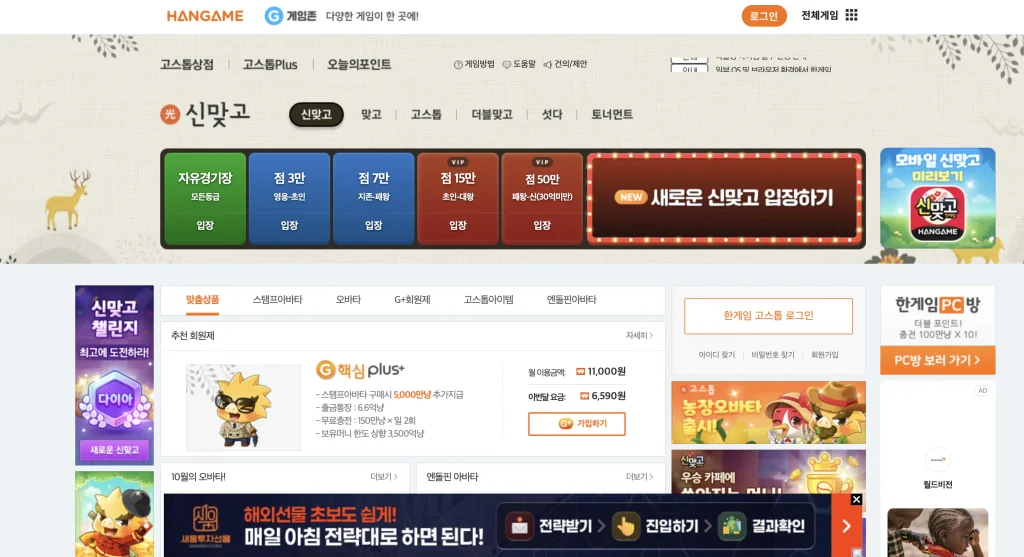Click the 전략받기 mail icon in the banner
Image resolution: width=1024 pixels, height=557 pixels.
click(519, 526)
